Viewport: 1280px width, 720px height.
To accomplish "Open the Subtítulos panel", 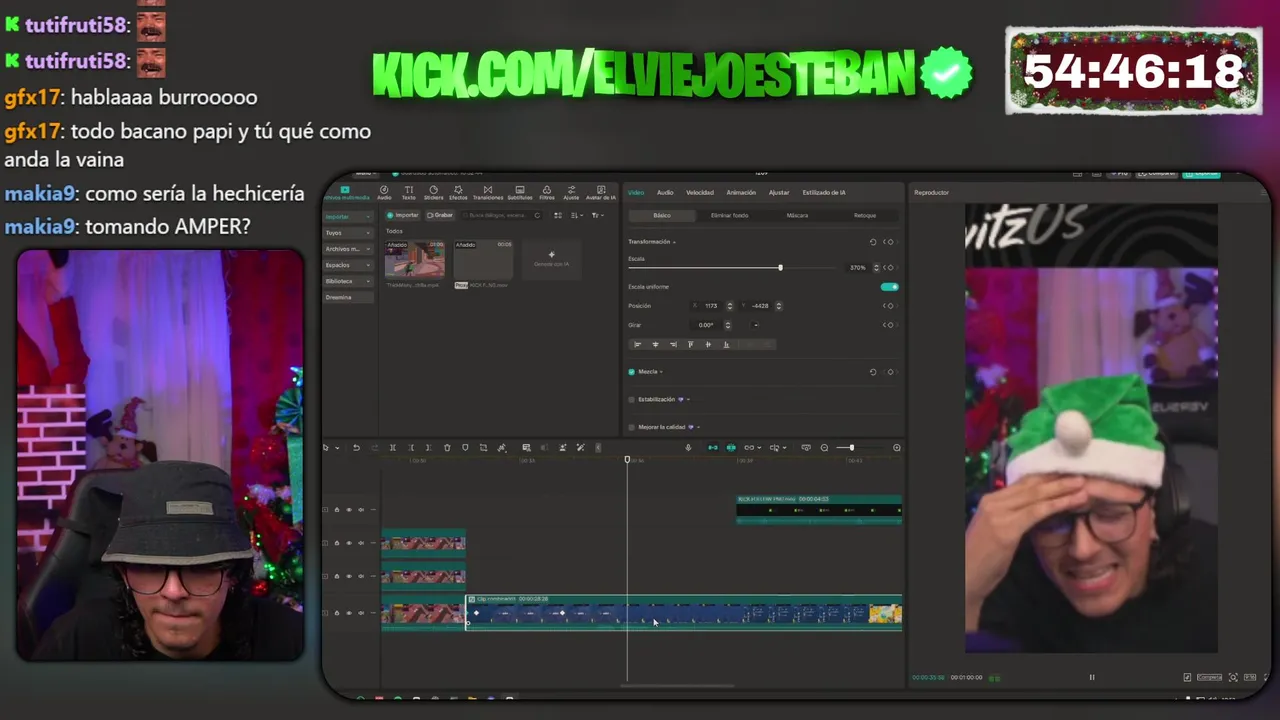I will 520,192.
